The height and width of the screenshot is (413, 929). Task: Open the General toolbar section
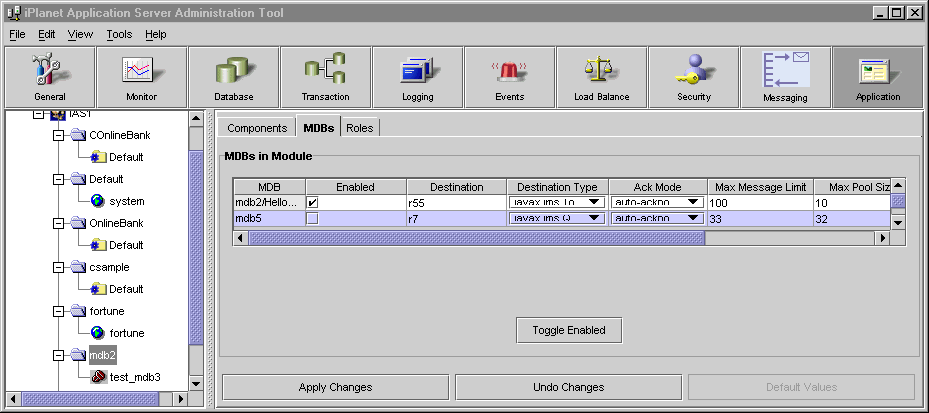tap(50, 77)
